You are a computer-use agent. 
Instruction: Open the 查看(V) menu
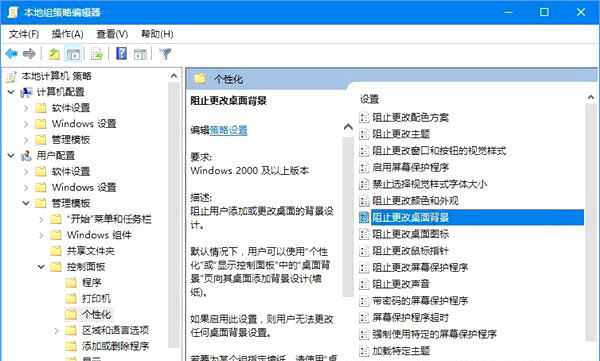pos(112,34)
